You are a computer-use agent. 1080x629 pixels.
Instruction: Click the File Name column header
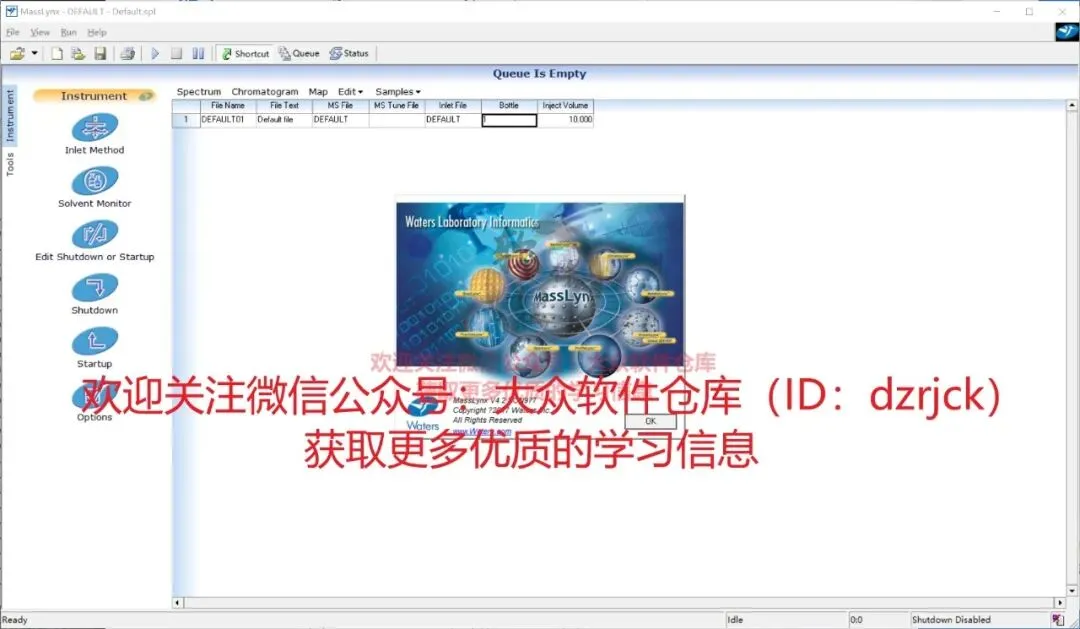tap(228, 105)
